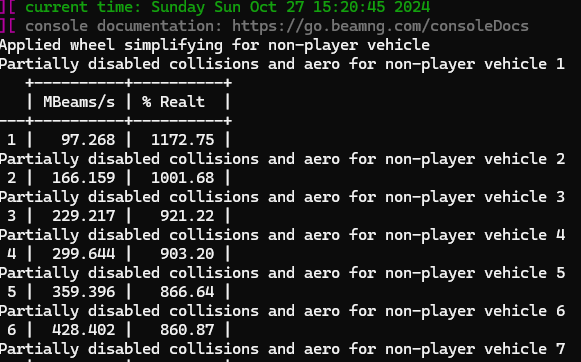This screenshot has height=362, width=581.
Task: Select the value 428.402 in row 6
Action: 84,330
